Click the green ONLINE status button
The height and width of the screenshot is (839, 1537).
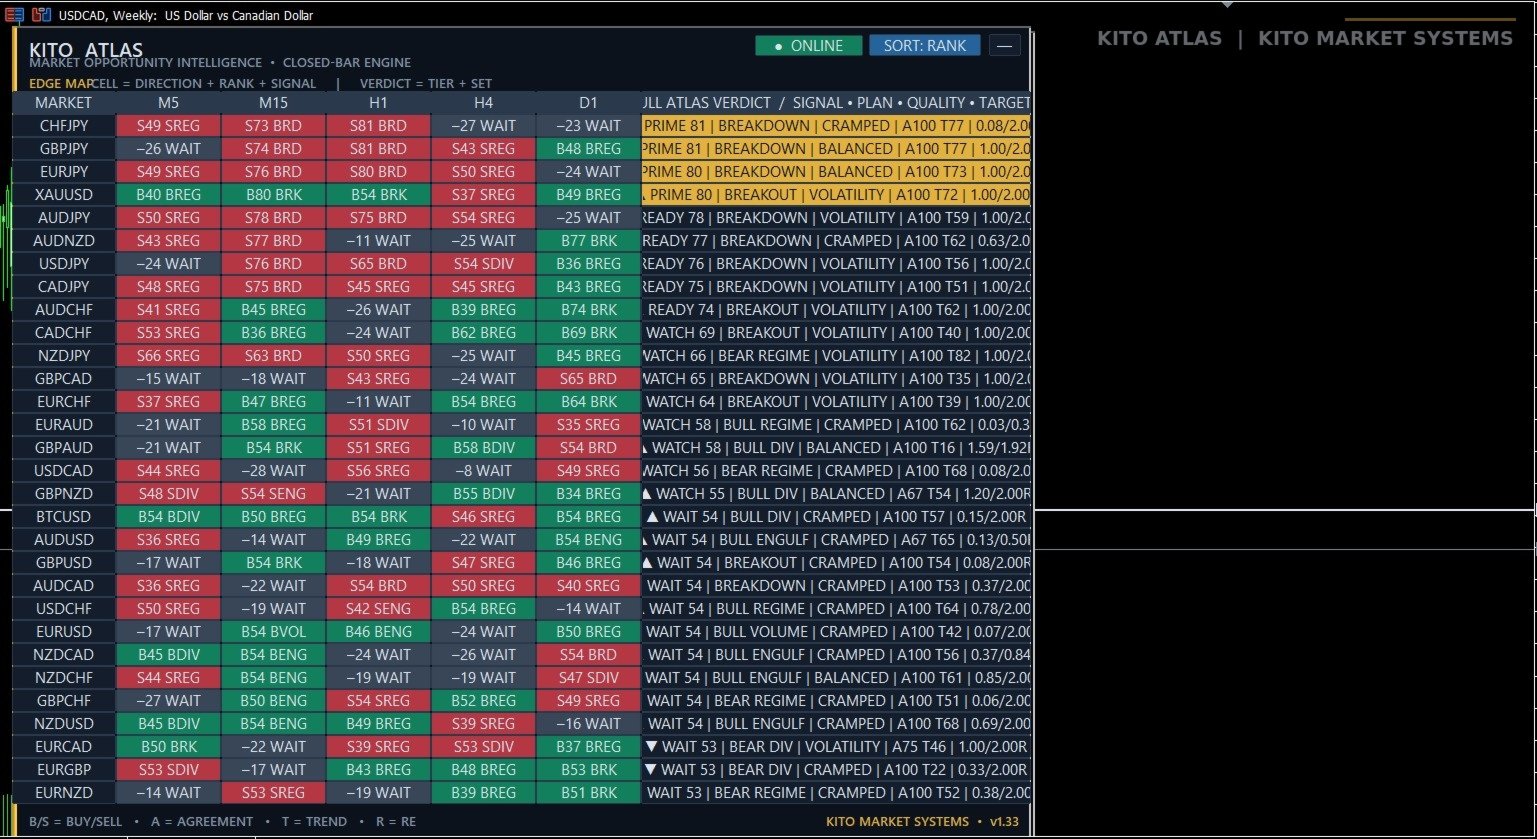[809, 46]
